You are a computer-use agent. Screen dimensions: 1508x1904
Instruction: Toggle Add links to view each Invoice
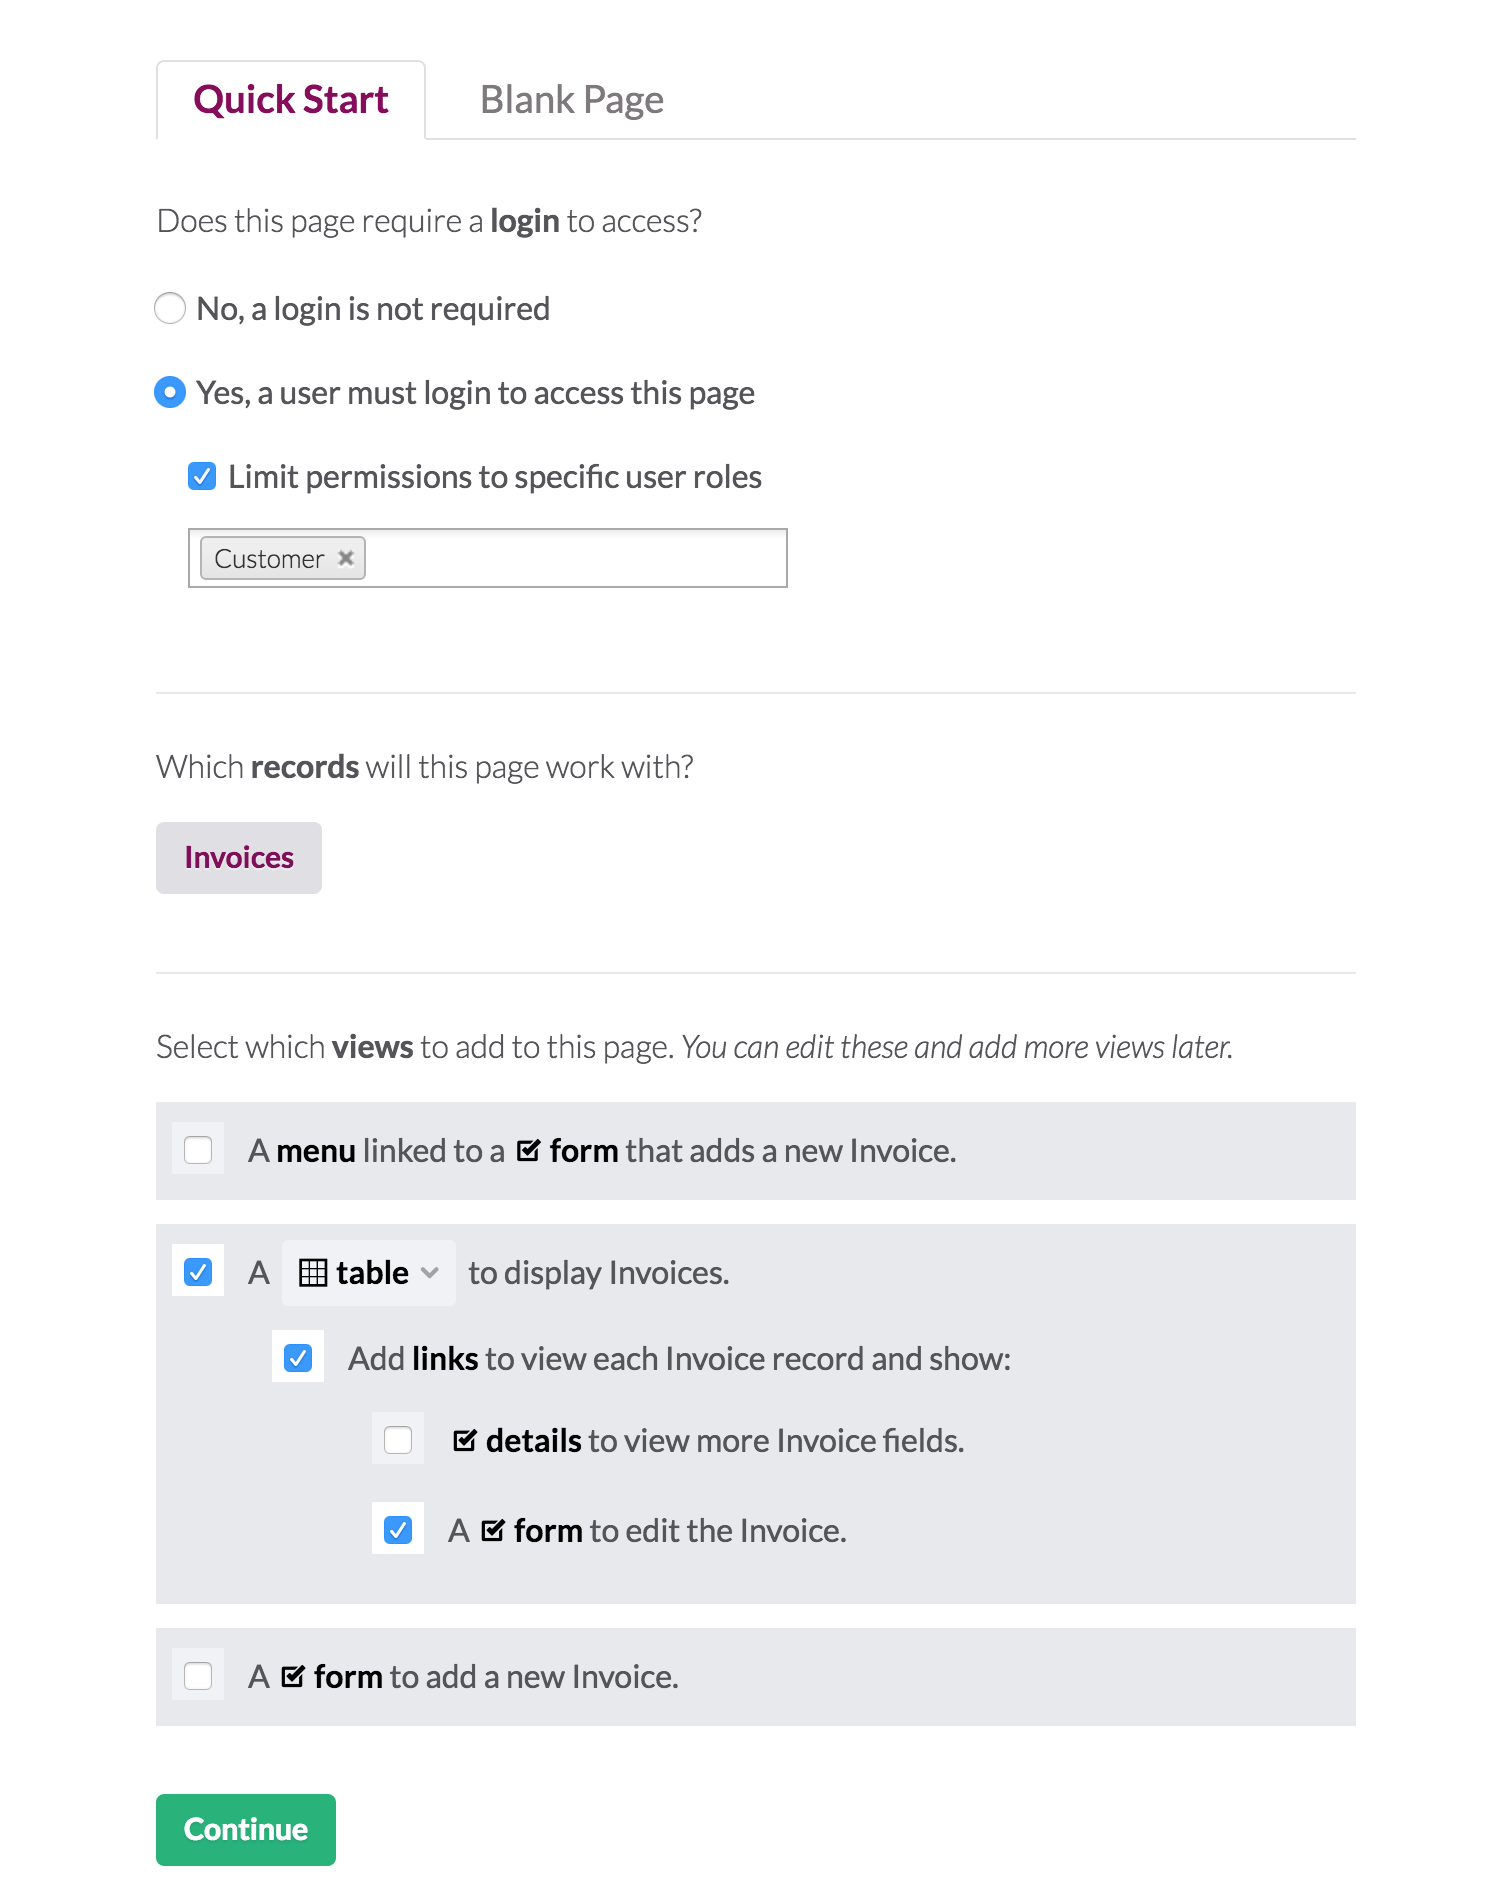click(298, 1359)
